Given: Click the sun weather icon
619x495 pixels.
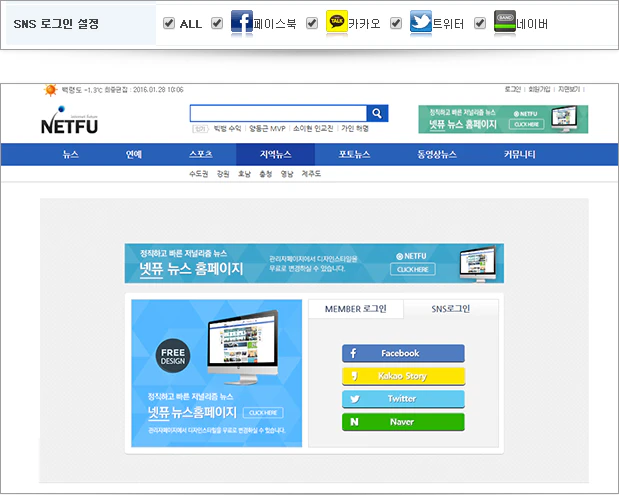Looking at the screenshot, I should [50, 90].
